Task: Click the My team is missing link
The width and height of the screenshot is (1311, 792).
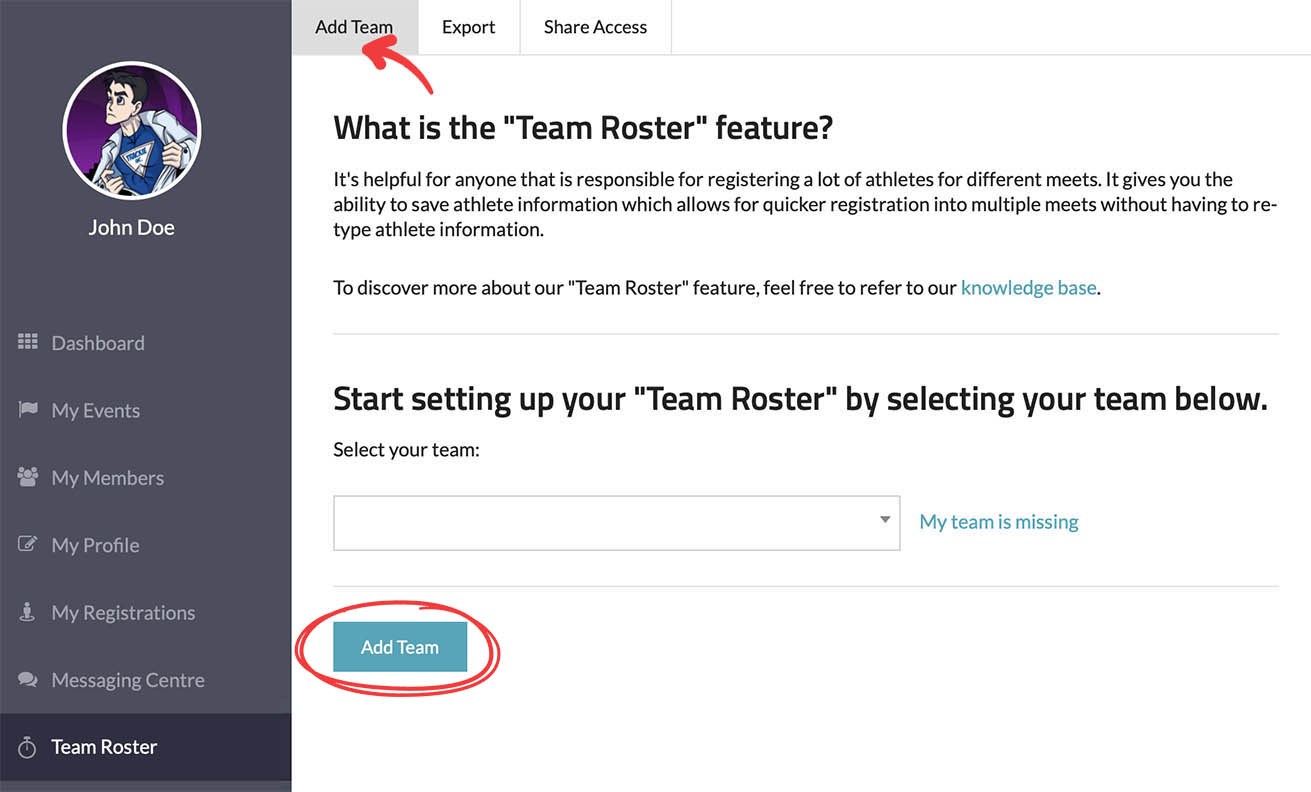Action: coord(998,522)
